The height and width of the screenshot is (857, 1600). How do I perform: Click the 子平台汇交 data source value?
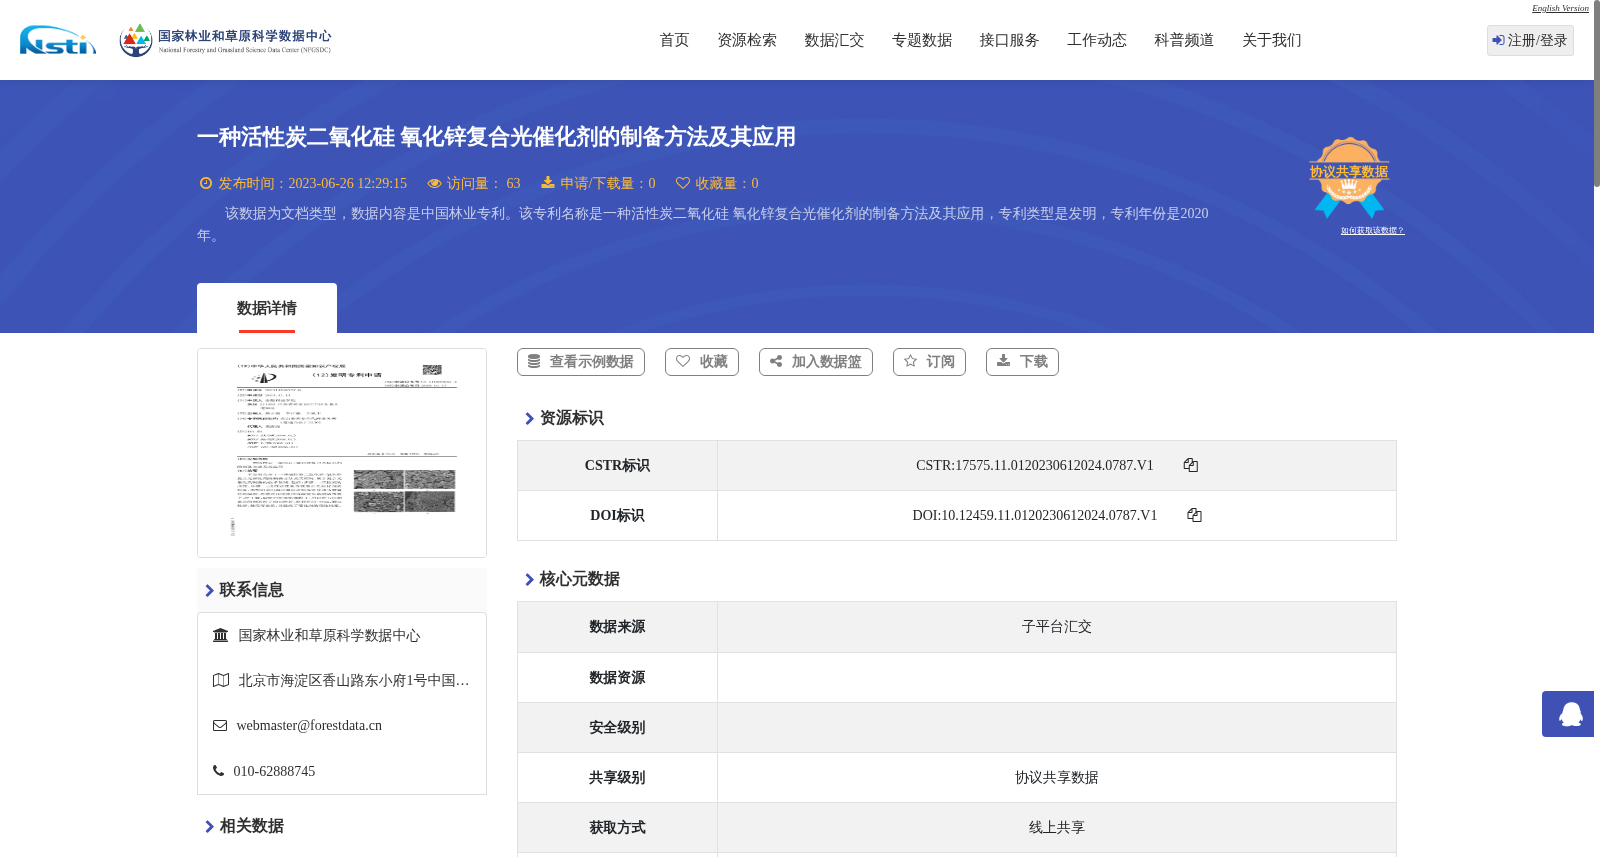(1057, 627)
